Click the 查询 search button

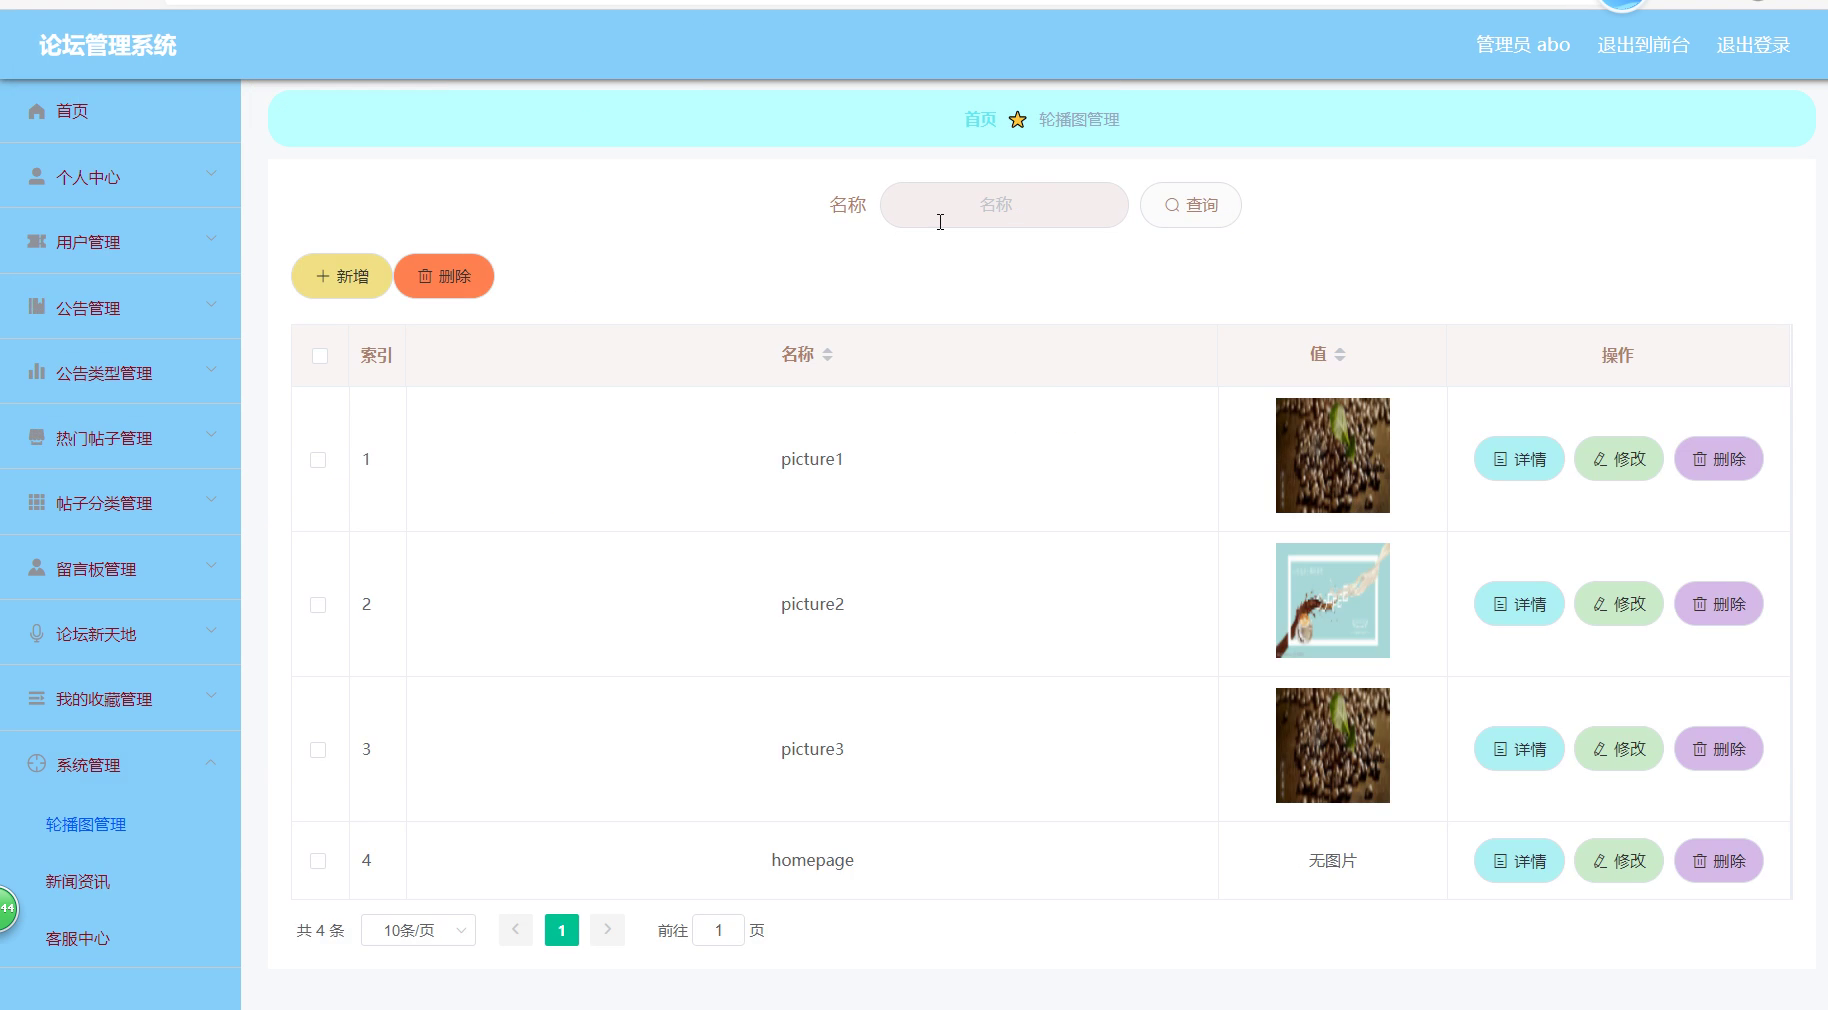1191,205
